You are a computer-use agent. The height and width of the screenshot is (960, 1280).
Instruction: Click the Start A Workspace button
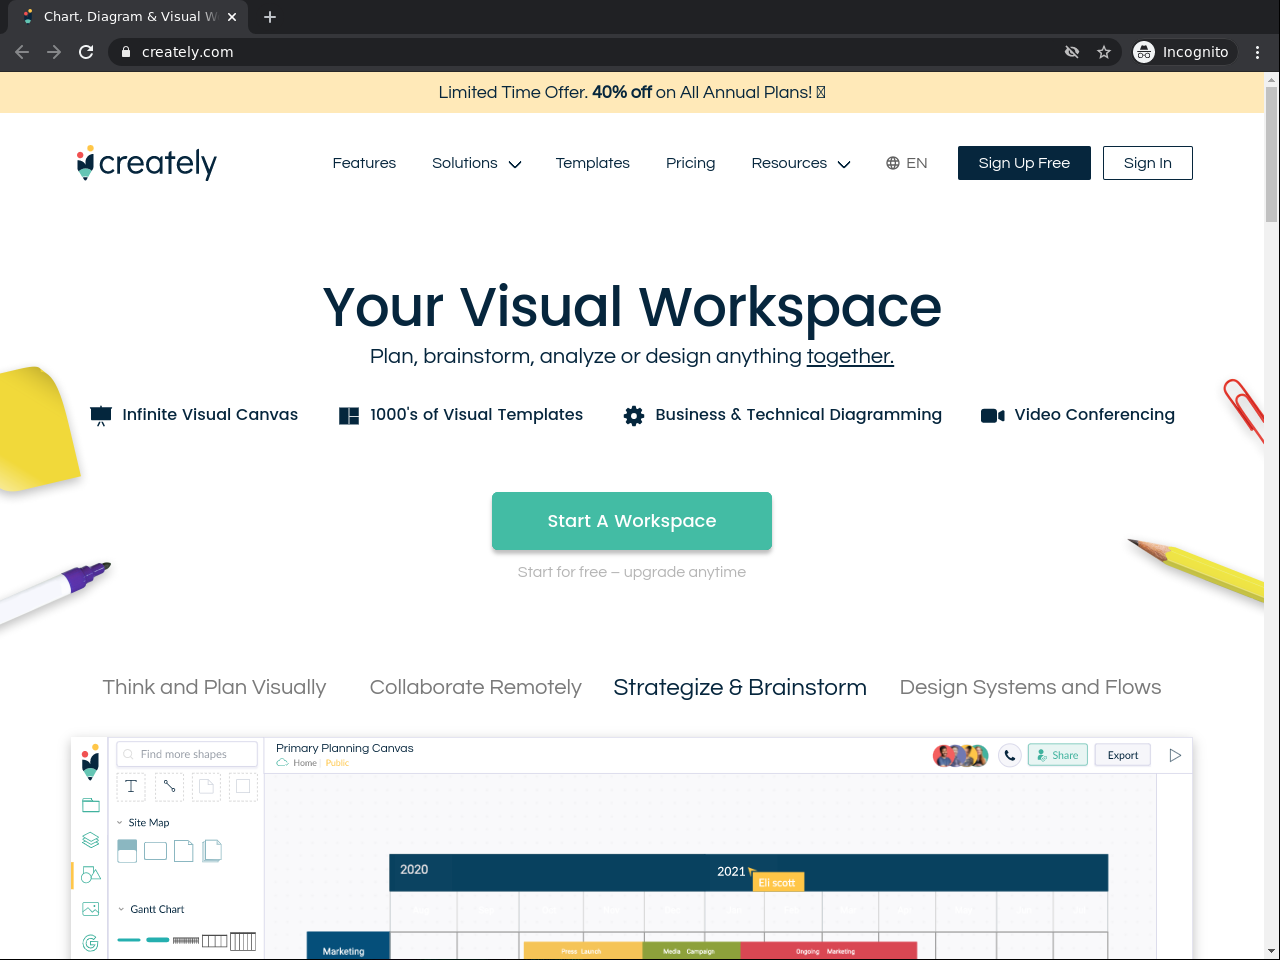tap(632, 521)
